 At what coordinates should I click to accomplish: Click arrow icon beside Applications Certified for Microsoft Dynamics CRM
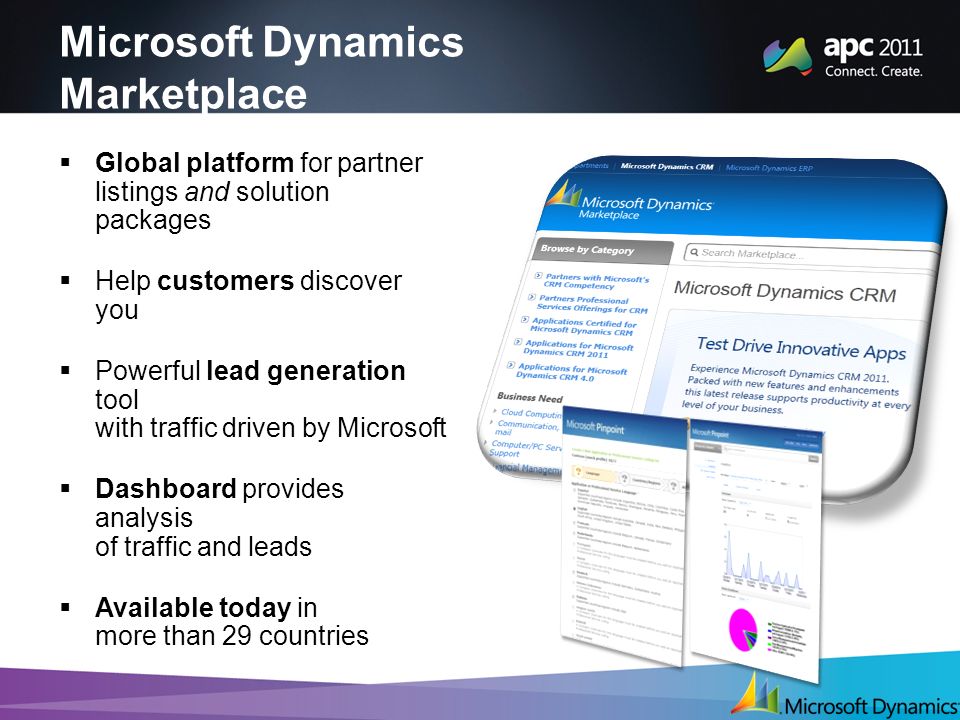coord(525,320)
